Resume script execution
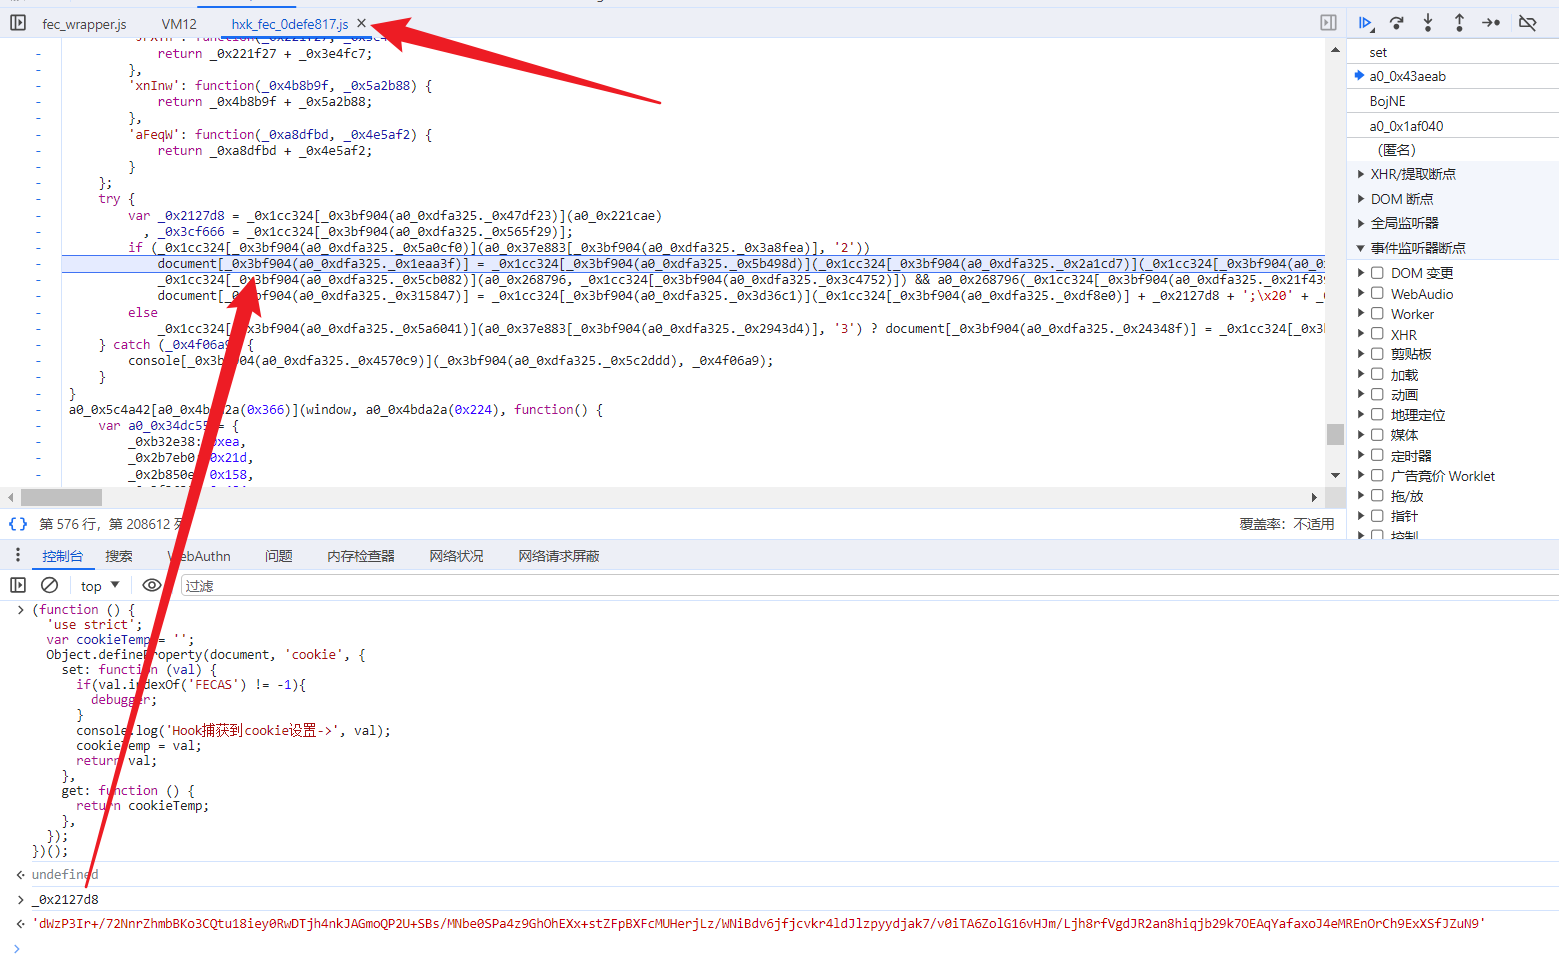This screenshot has width=1559, height=955. click(1365, 22)
